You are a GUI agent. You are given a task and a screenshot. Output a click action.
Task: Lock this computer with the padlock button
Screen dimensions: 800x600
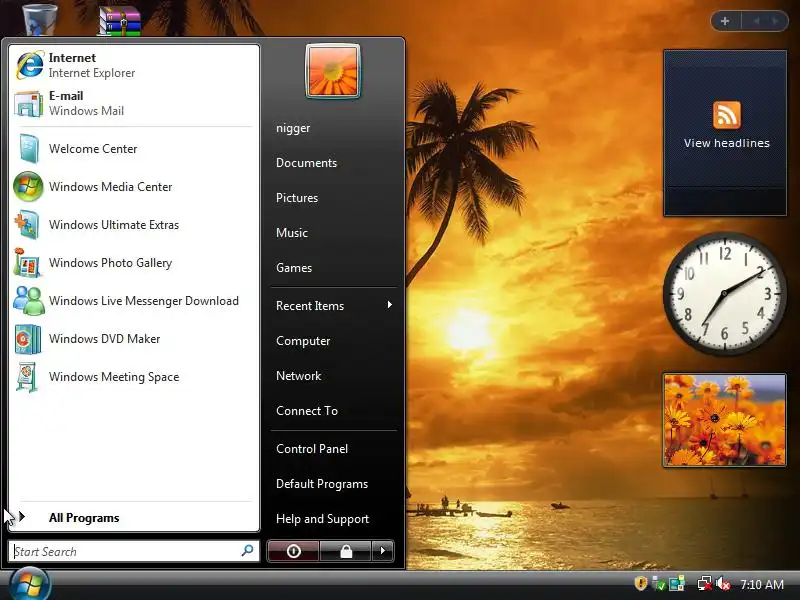pos(346,551)
